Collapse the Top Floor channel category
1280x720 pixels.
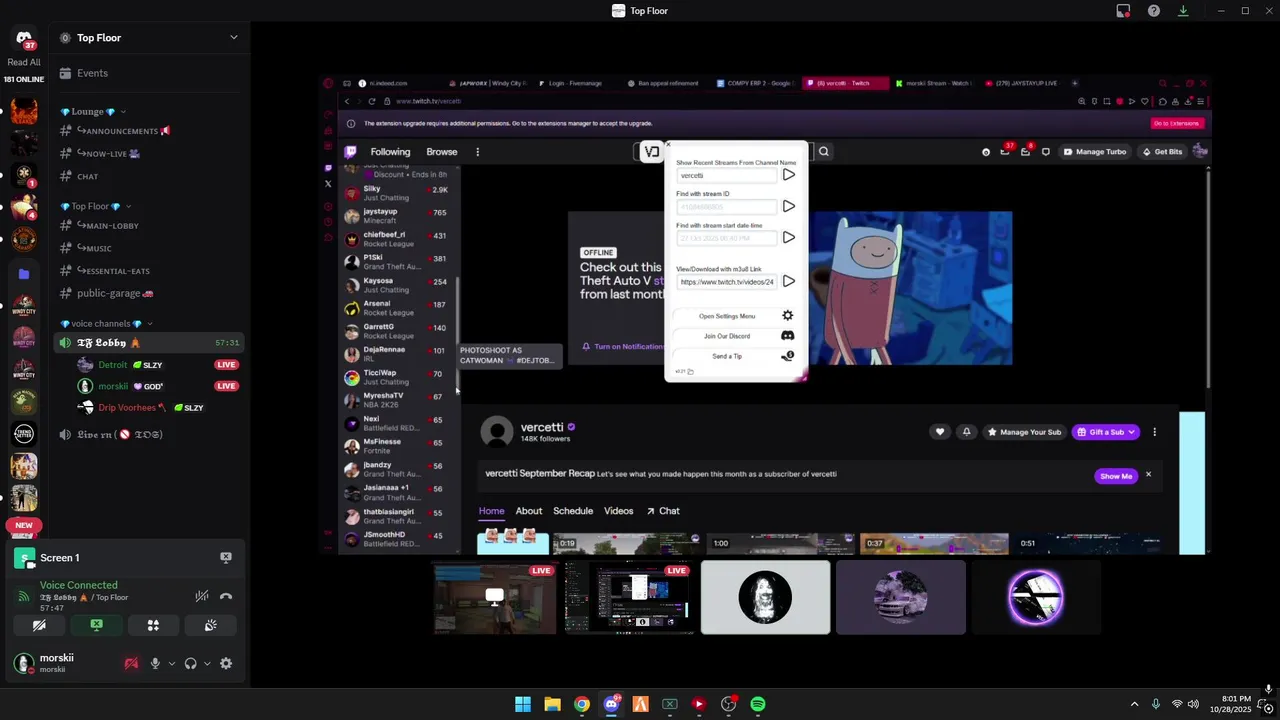click(x=95, y=206)
